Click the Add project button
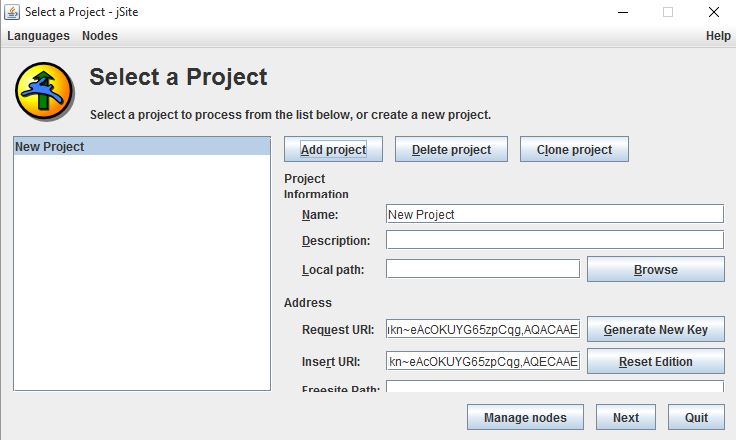The height and width of the screenshot is (440, 736). [333, 150]
